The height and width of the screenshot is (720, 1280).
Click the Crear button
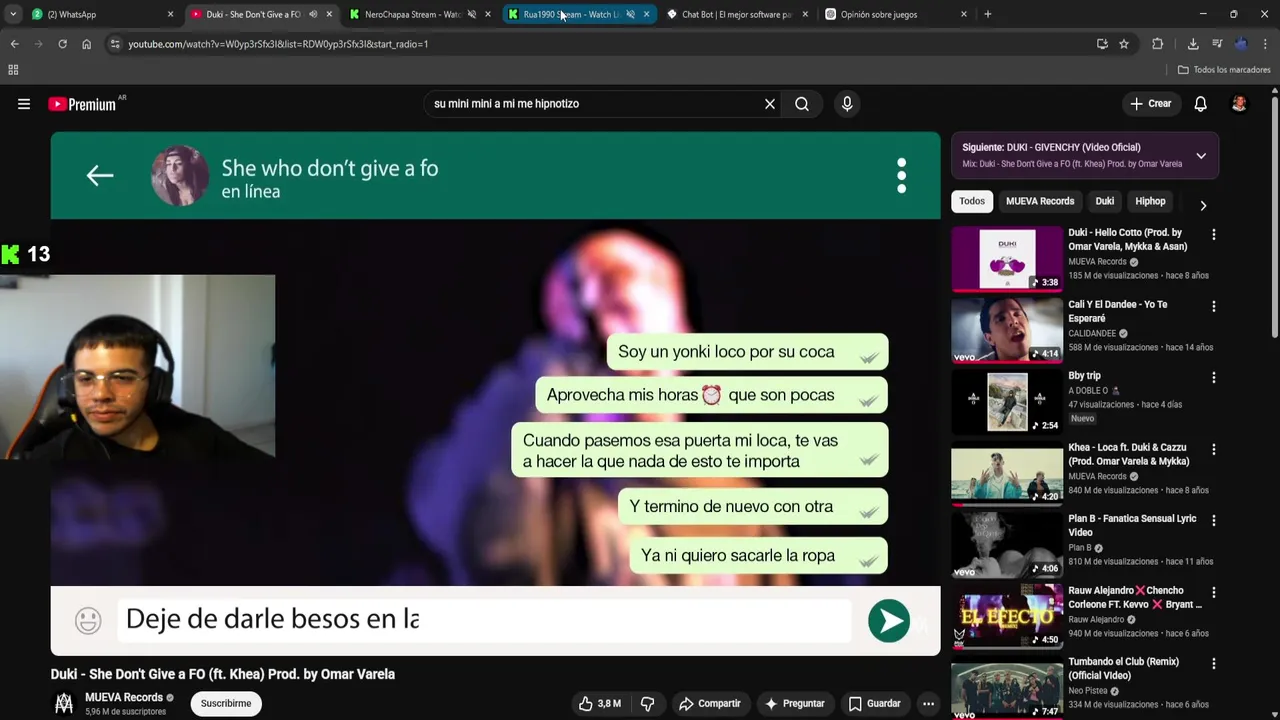coord(1150,104)
